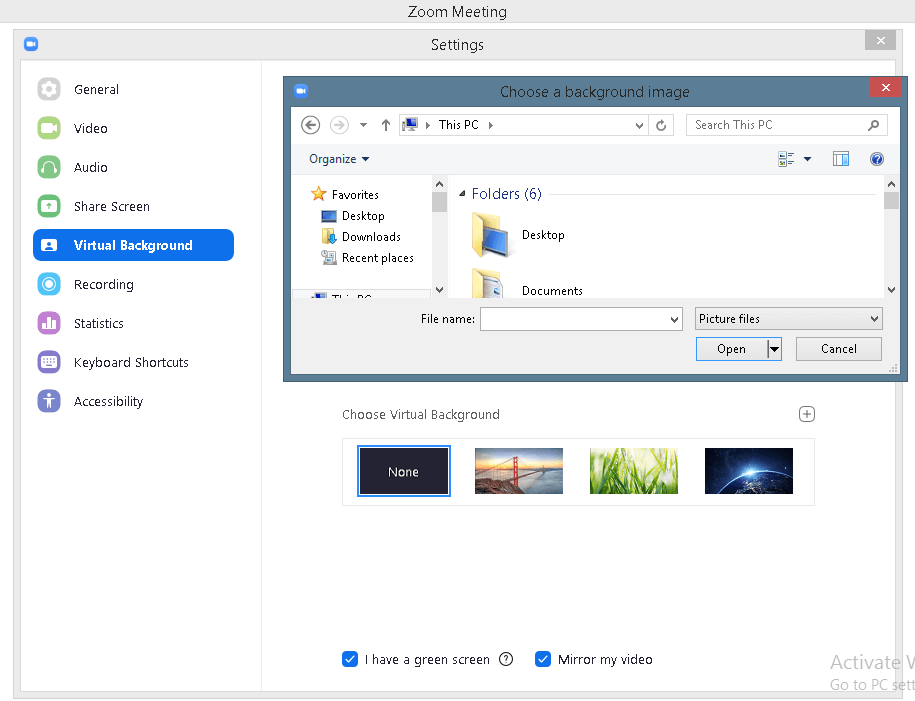Screen dimensions: 915x701
Task: Click the Recording sidebar icon
Action: (49, 284)
